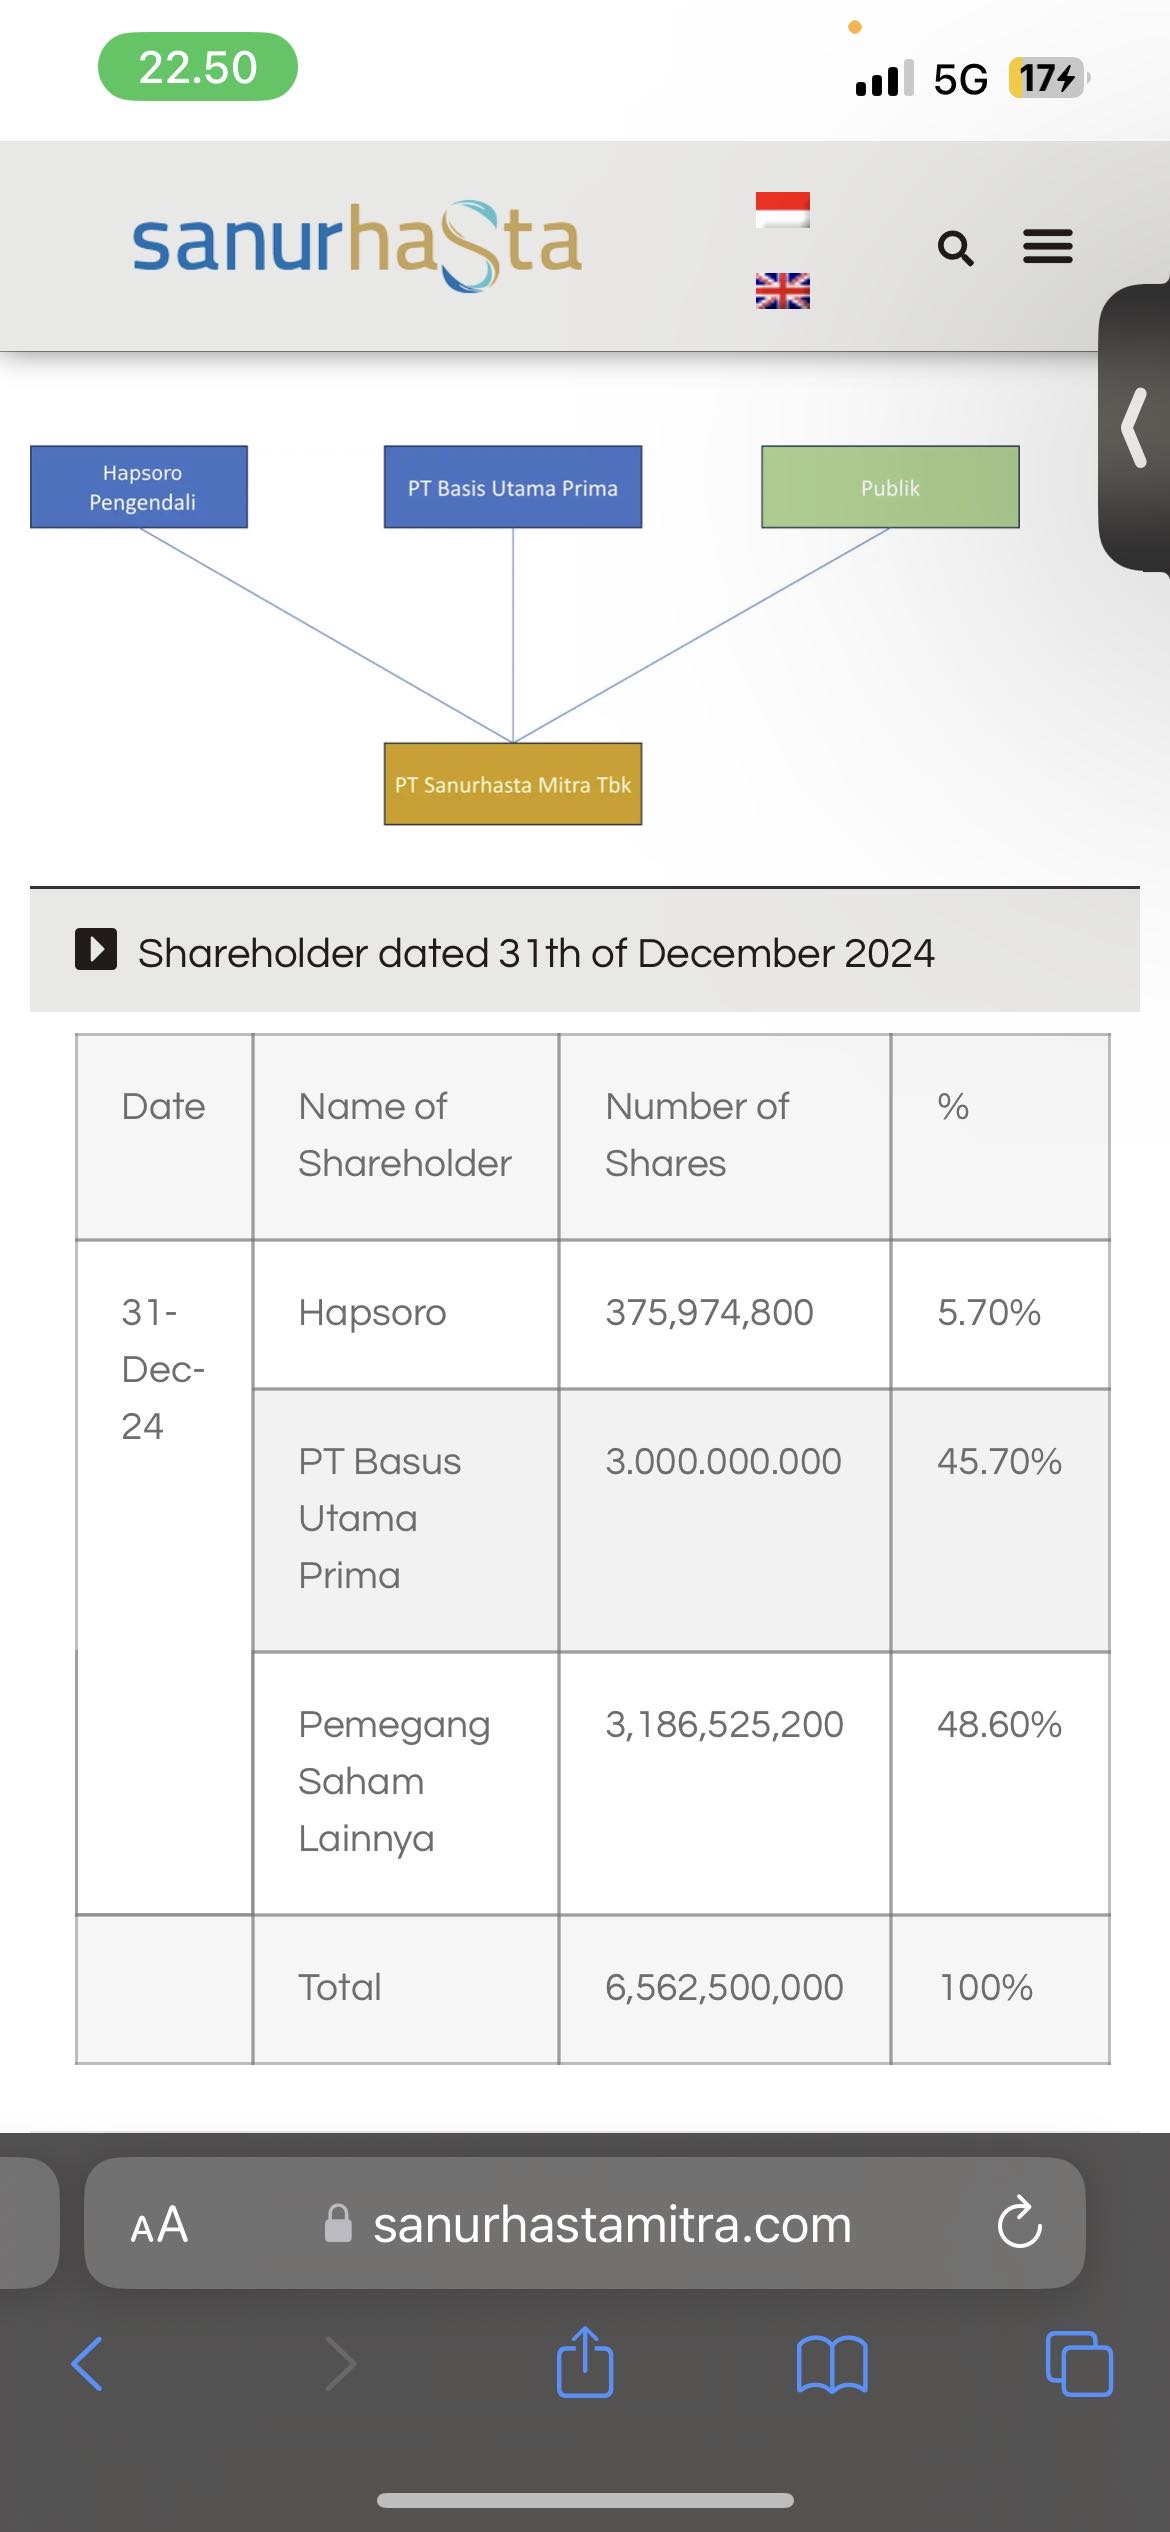Click the PT Basis Utama Prima box

point(512,487)
